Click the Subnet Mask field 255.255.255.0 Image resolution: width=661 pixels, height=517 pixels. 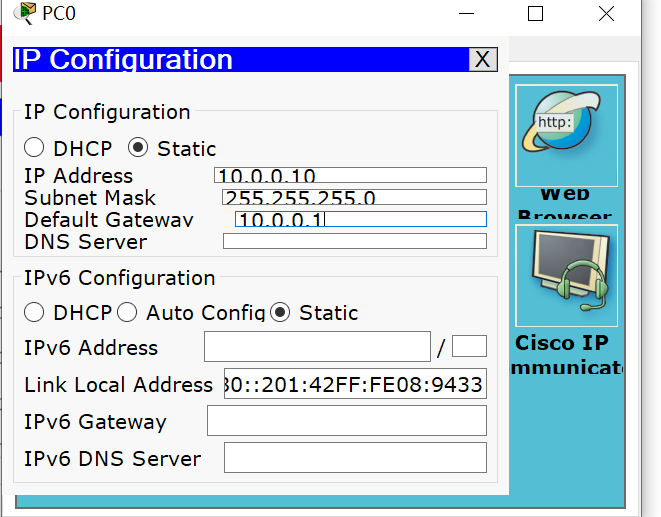pos(355,197)
